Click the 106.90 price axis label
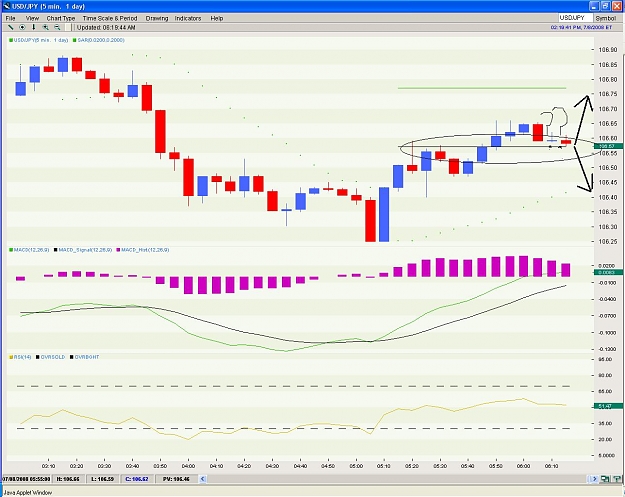Image resolution: width=625 pixels, height=497 pixels. 607,50
